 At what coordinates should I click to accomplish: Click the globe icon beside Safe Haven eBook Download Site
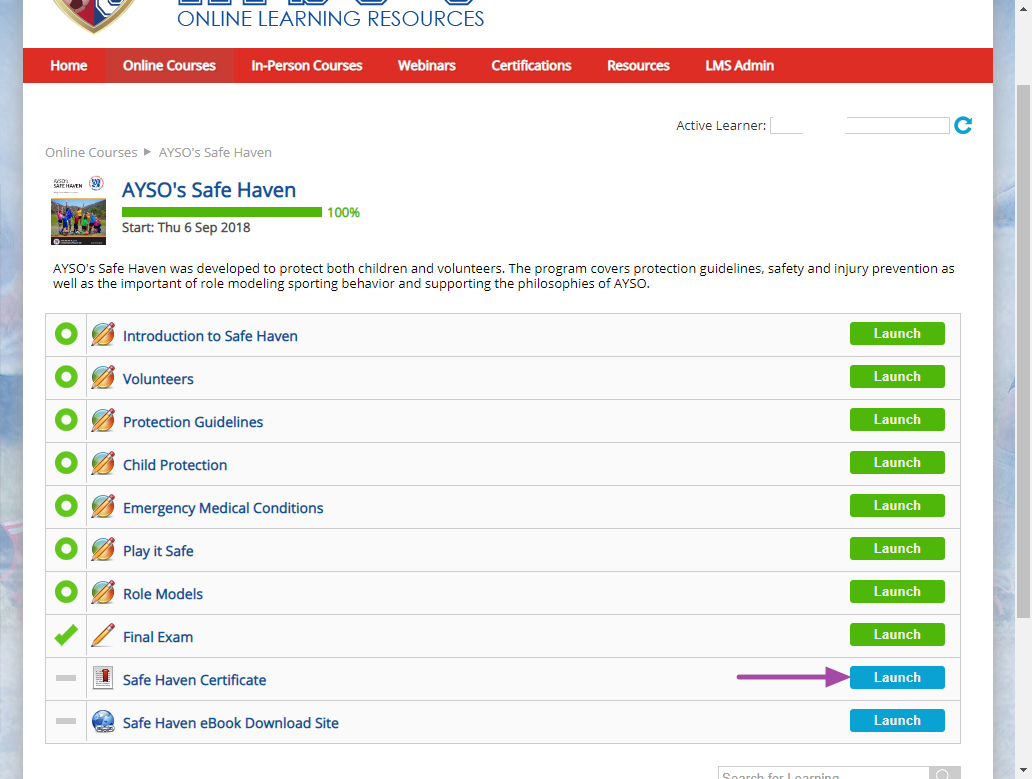[x=102, y=720]
